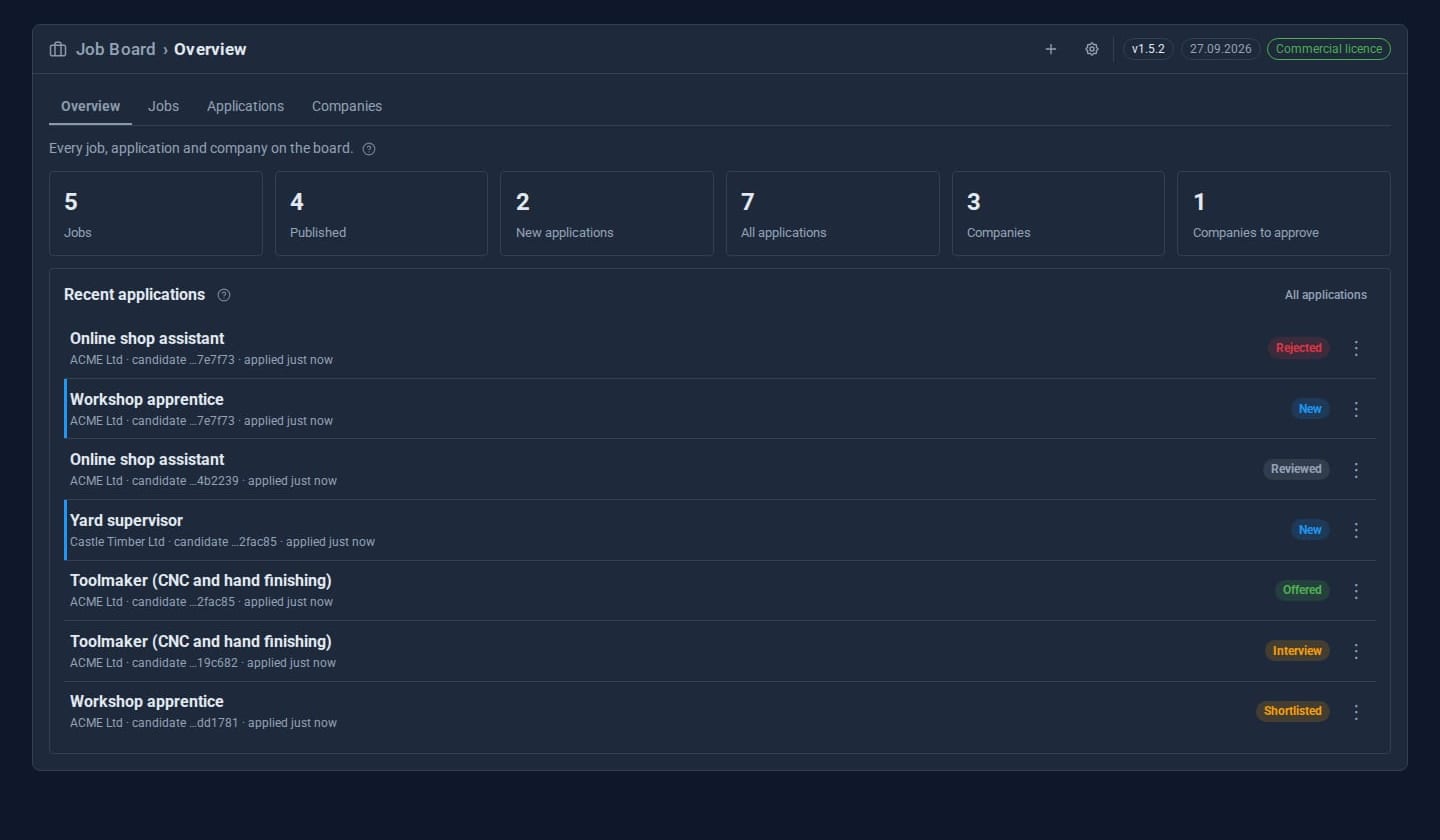Screen dimensions: 1440x840
Task: Click the Offered status badge
Action: pyautogui.click(x=1302, y=590)
